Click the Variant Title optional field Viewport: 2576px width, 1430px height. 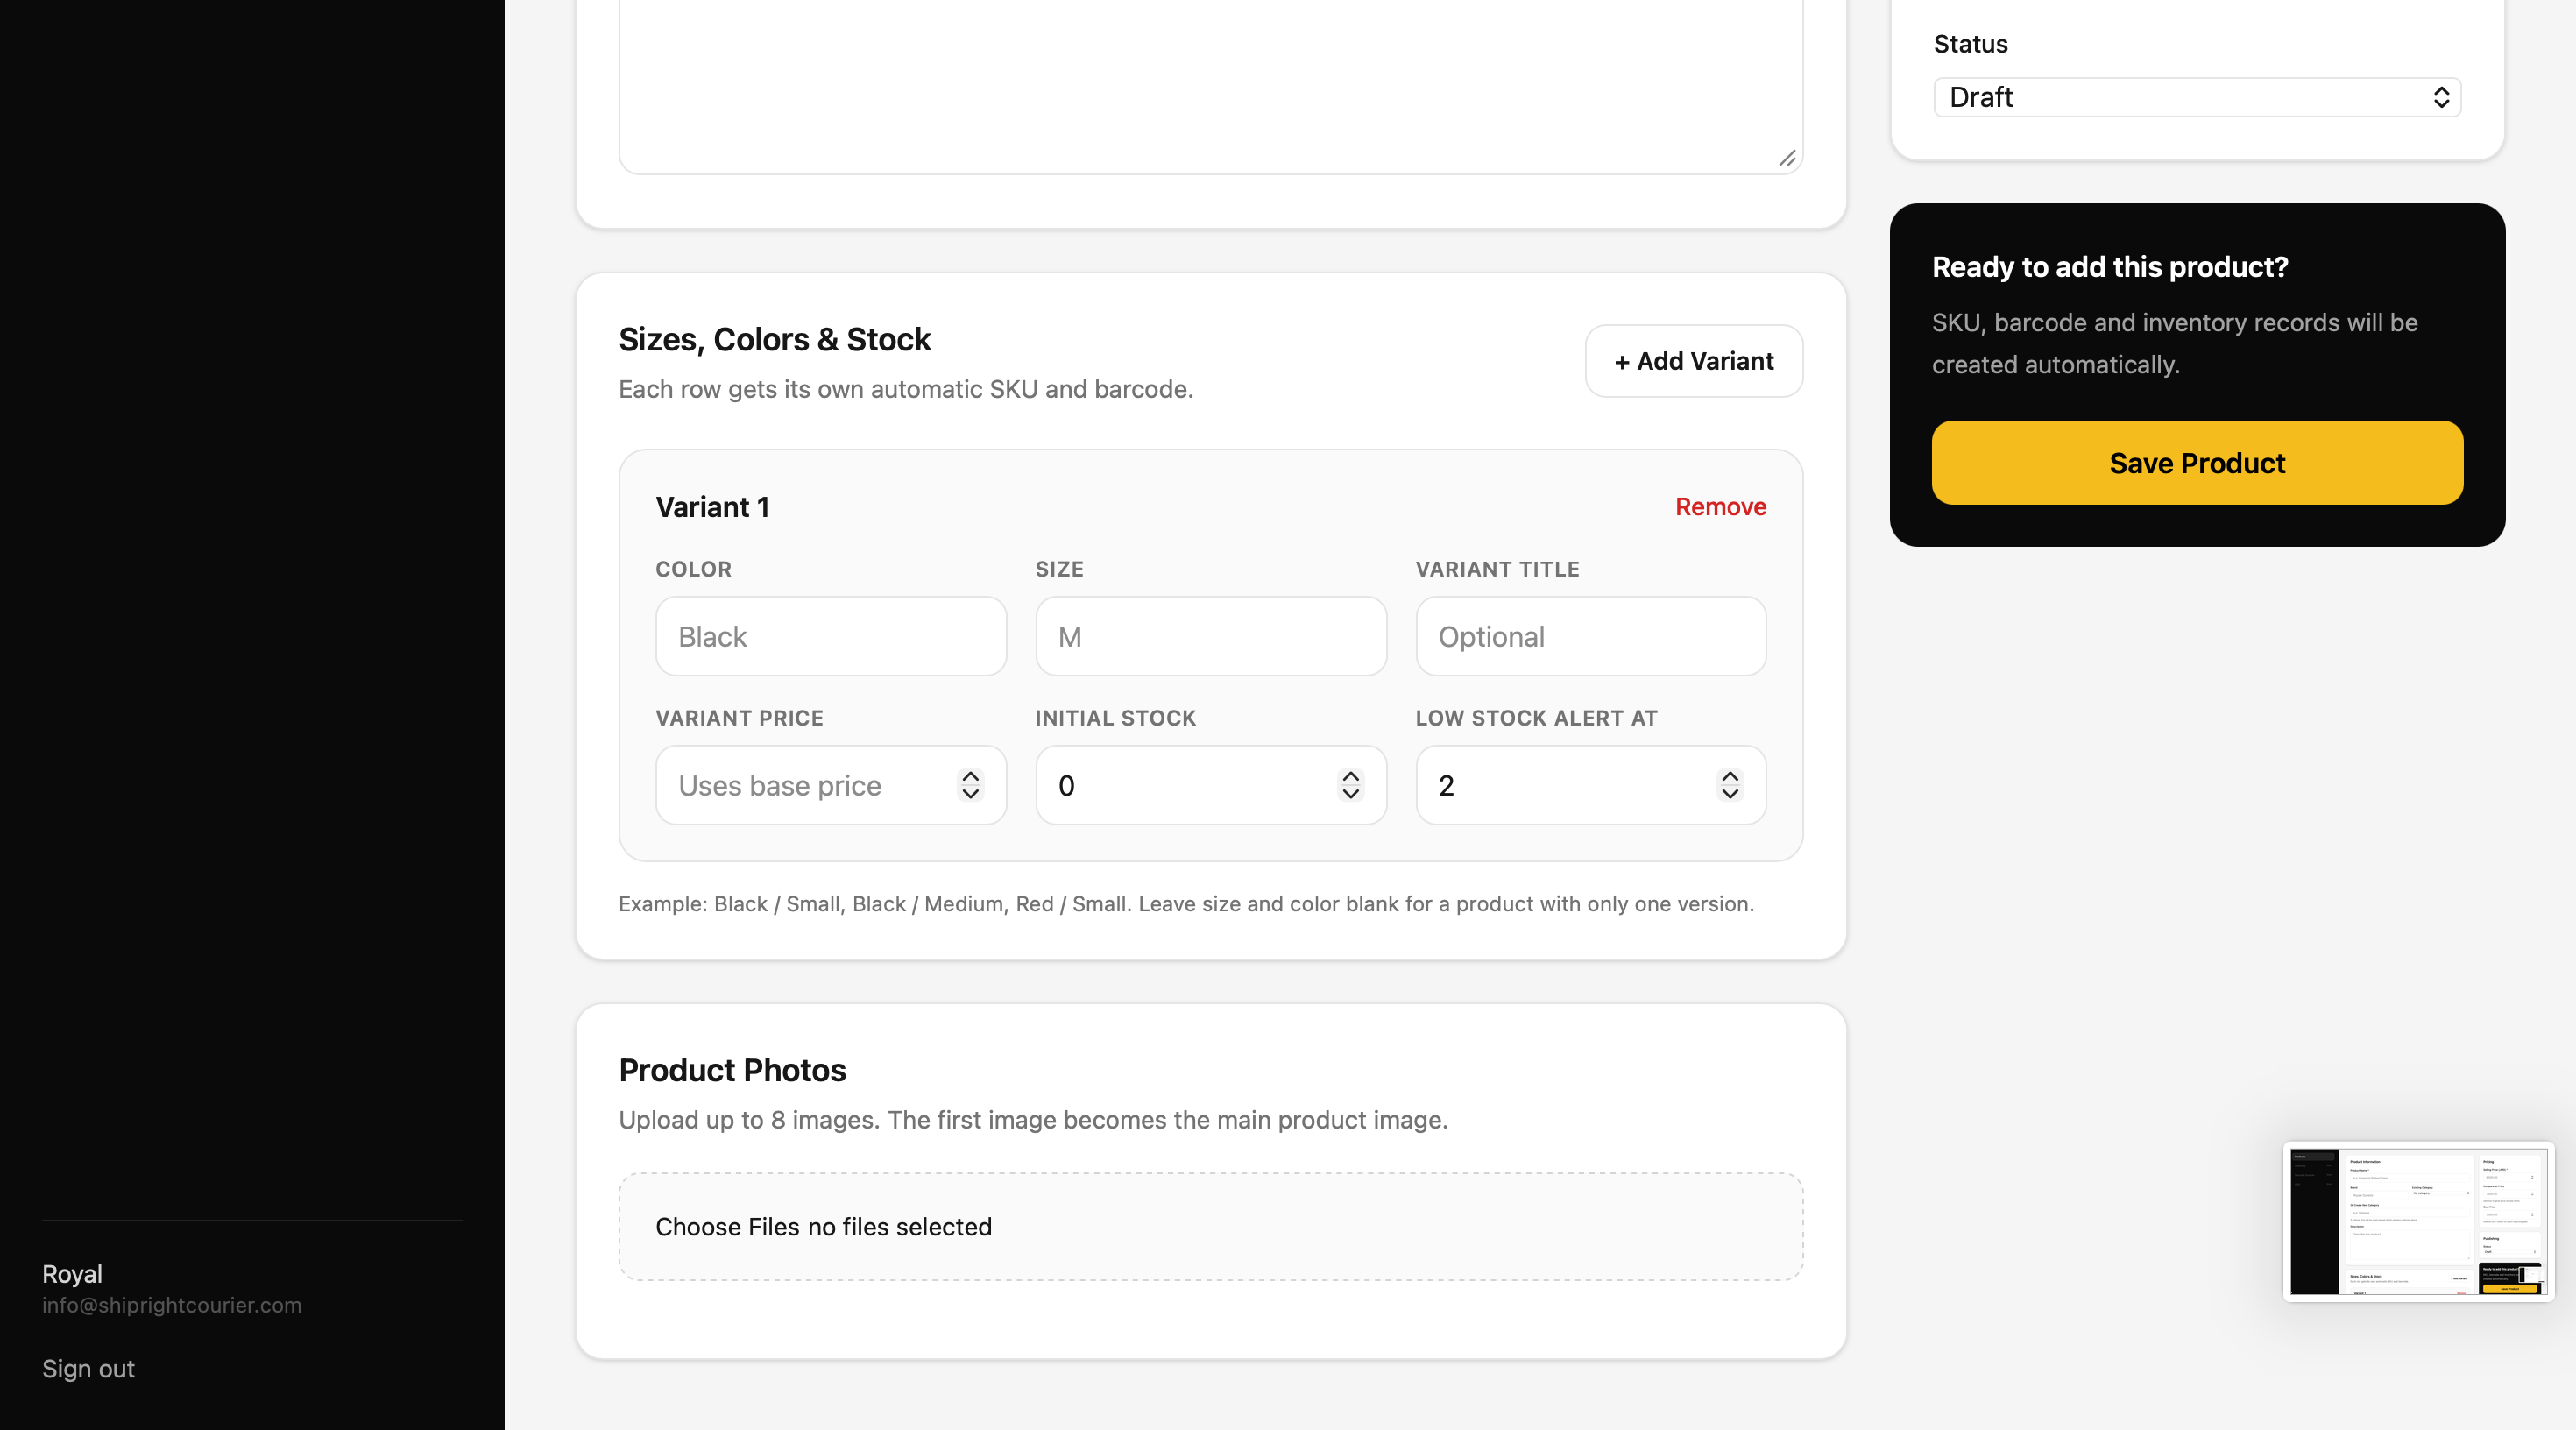(1591, 636)
